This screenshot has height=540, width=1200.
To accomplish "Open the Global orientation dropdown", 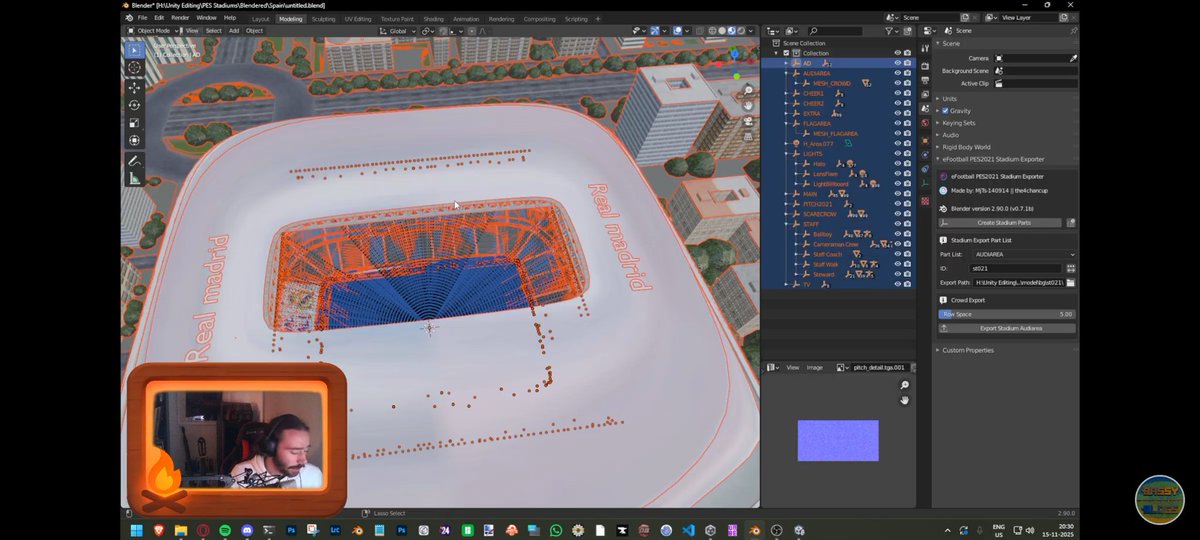I will (398, 31).
